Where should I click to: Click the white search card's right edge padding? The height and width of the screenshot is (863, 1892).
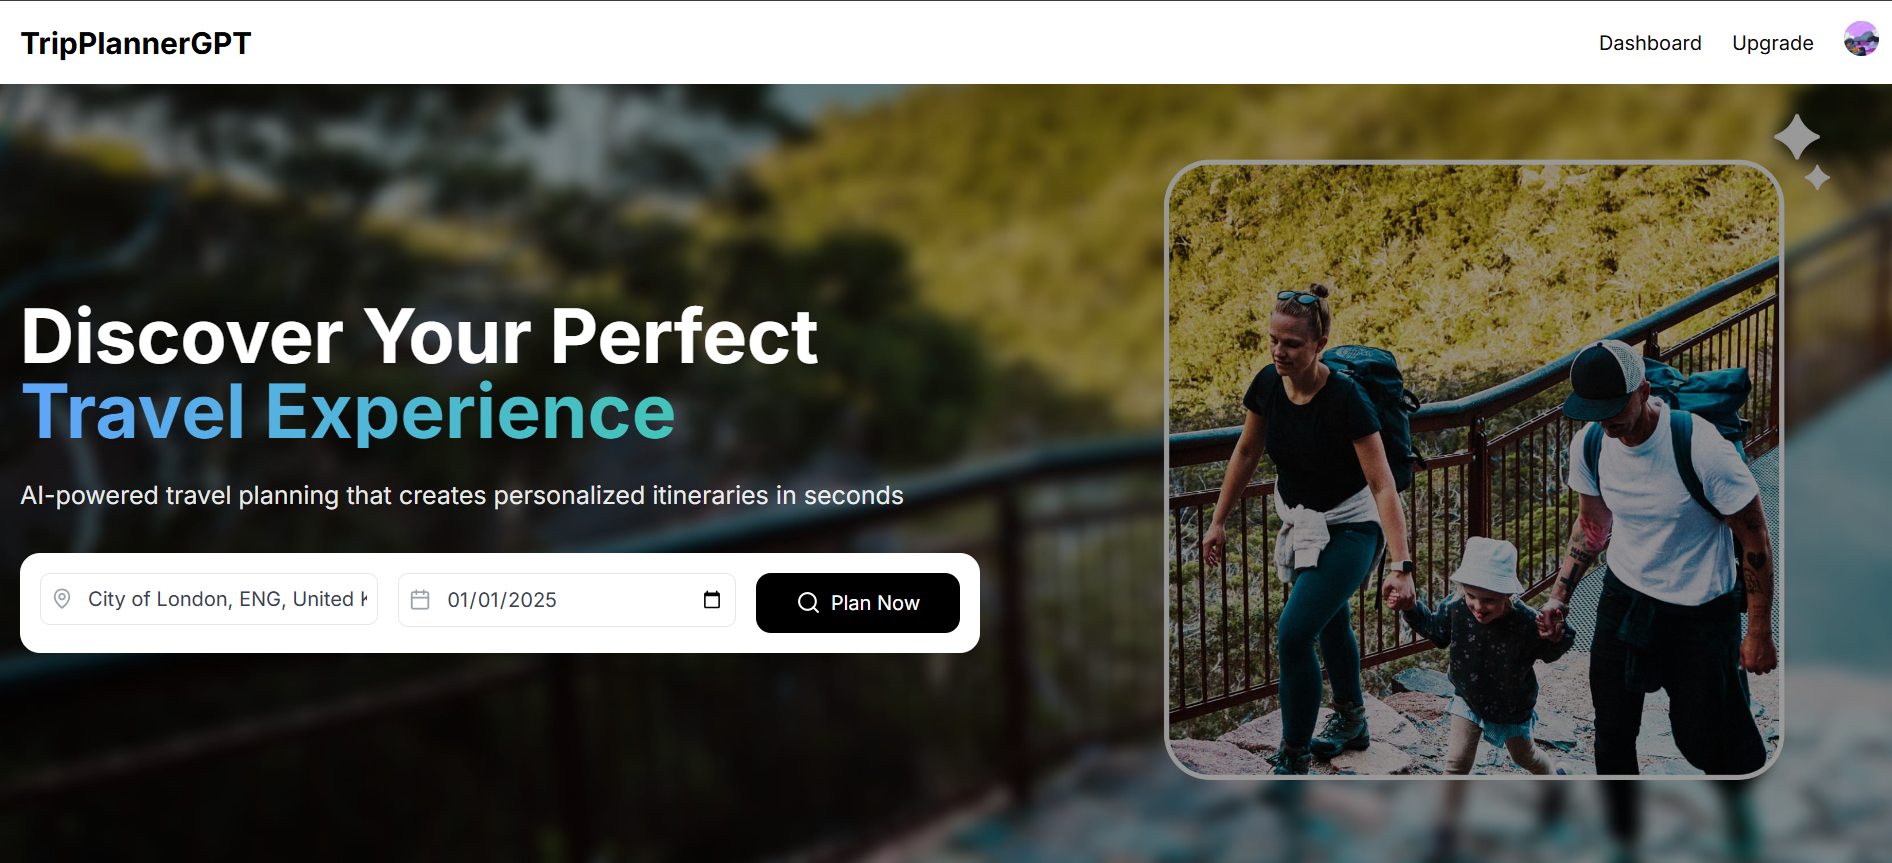[970, 603]
